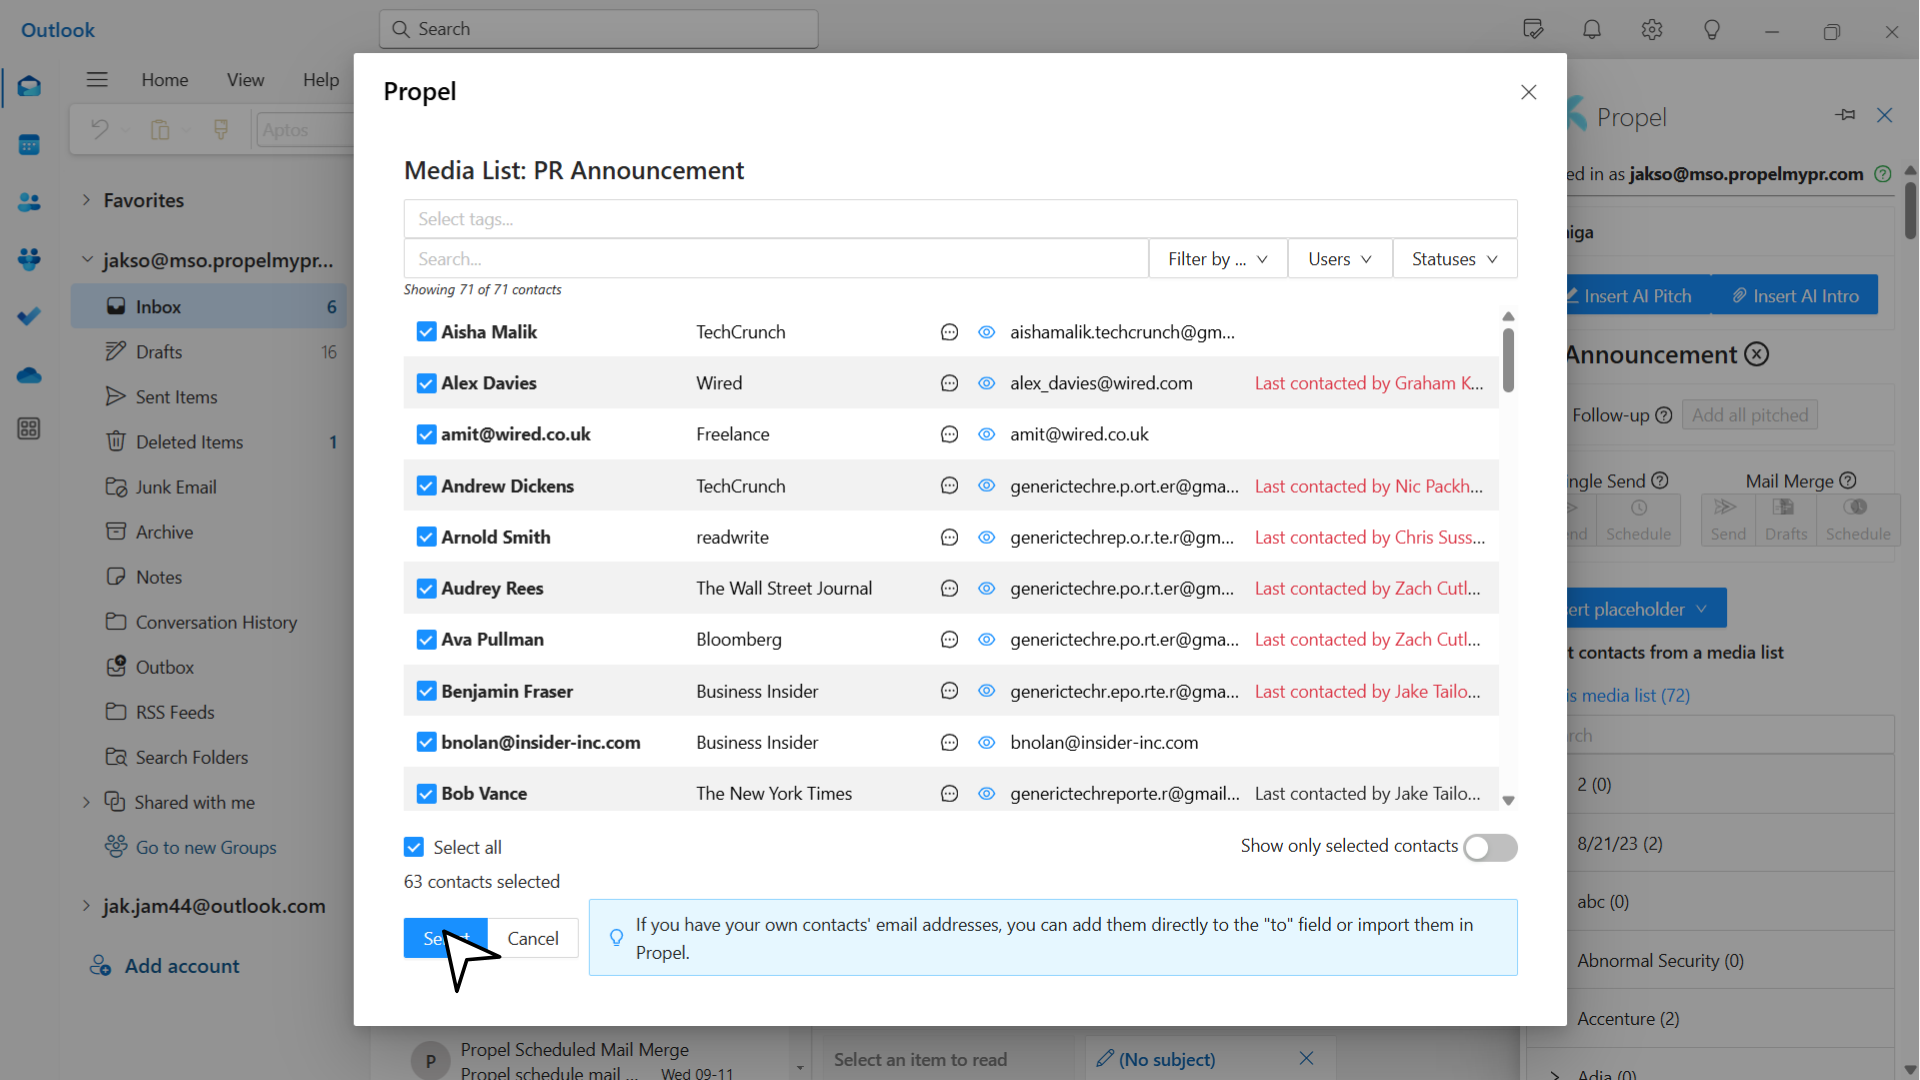Expand jak.jam44@outlook.com account

[86, 906]
